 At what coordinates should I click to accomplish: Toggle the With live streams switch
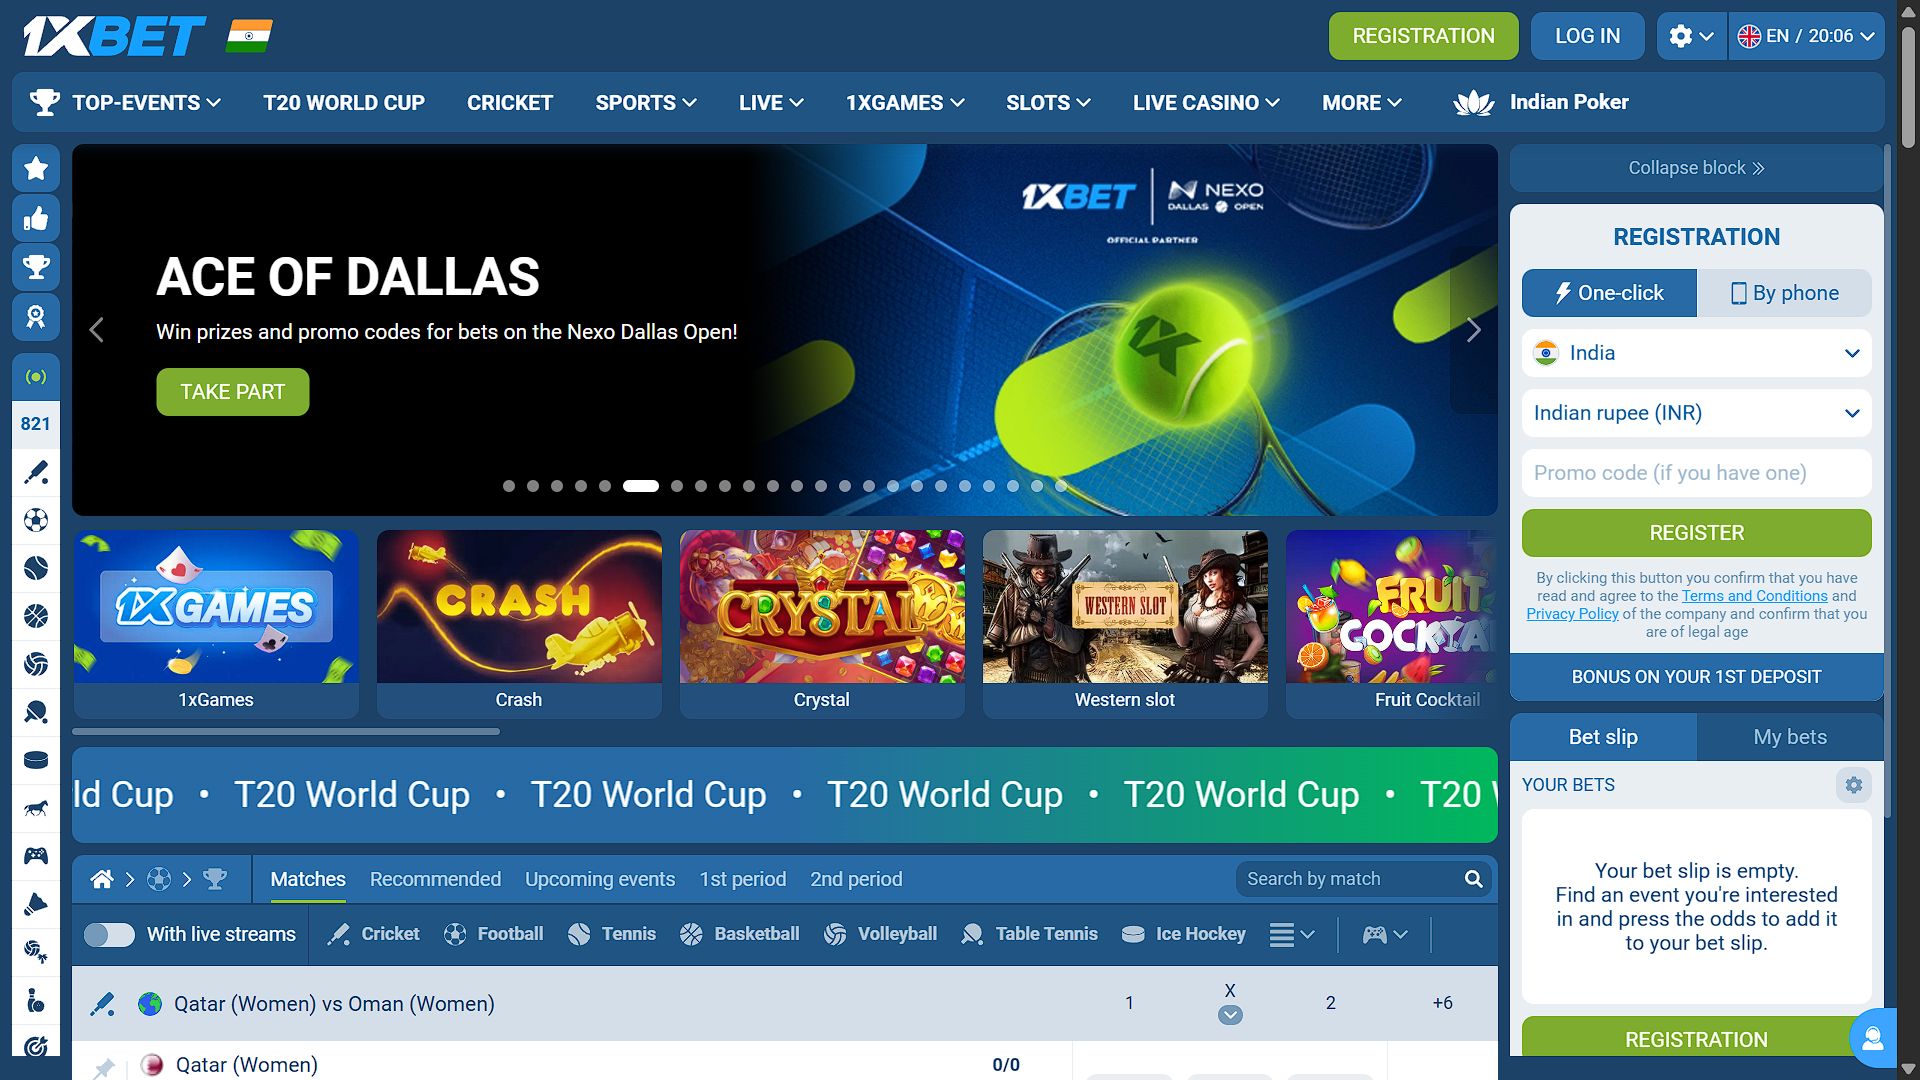[x=109, y=934]
